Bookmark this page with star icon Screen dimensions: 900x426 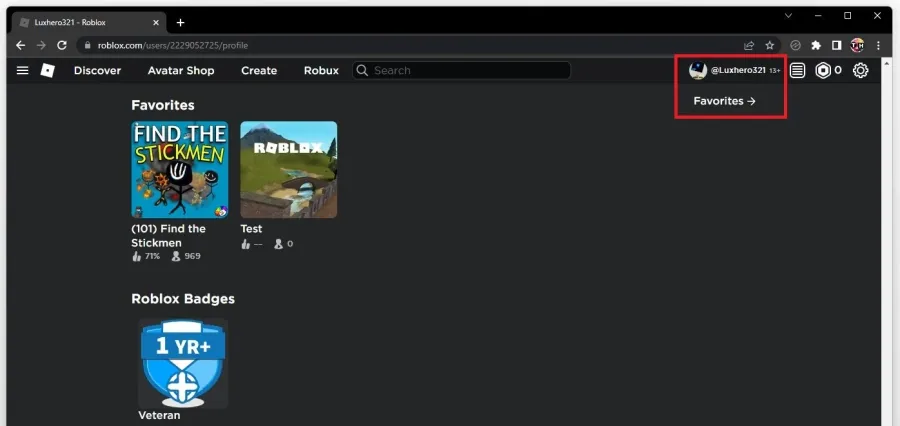pyautogui.click(x=770, y=45)
